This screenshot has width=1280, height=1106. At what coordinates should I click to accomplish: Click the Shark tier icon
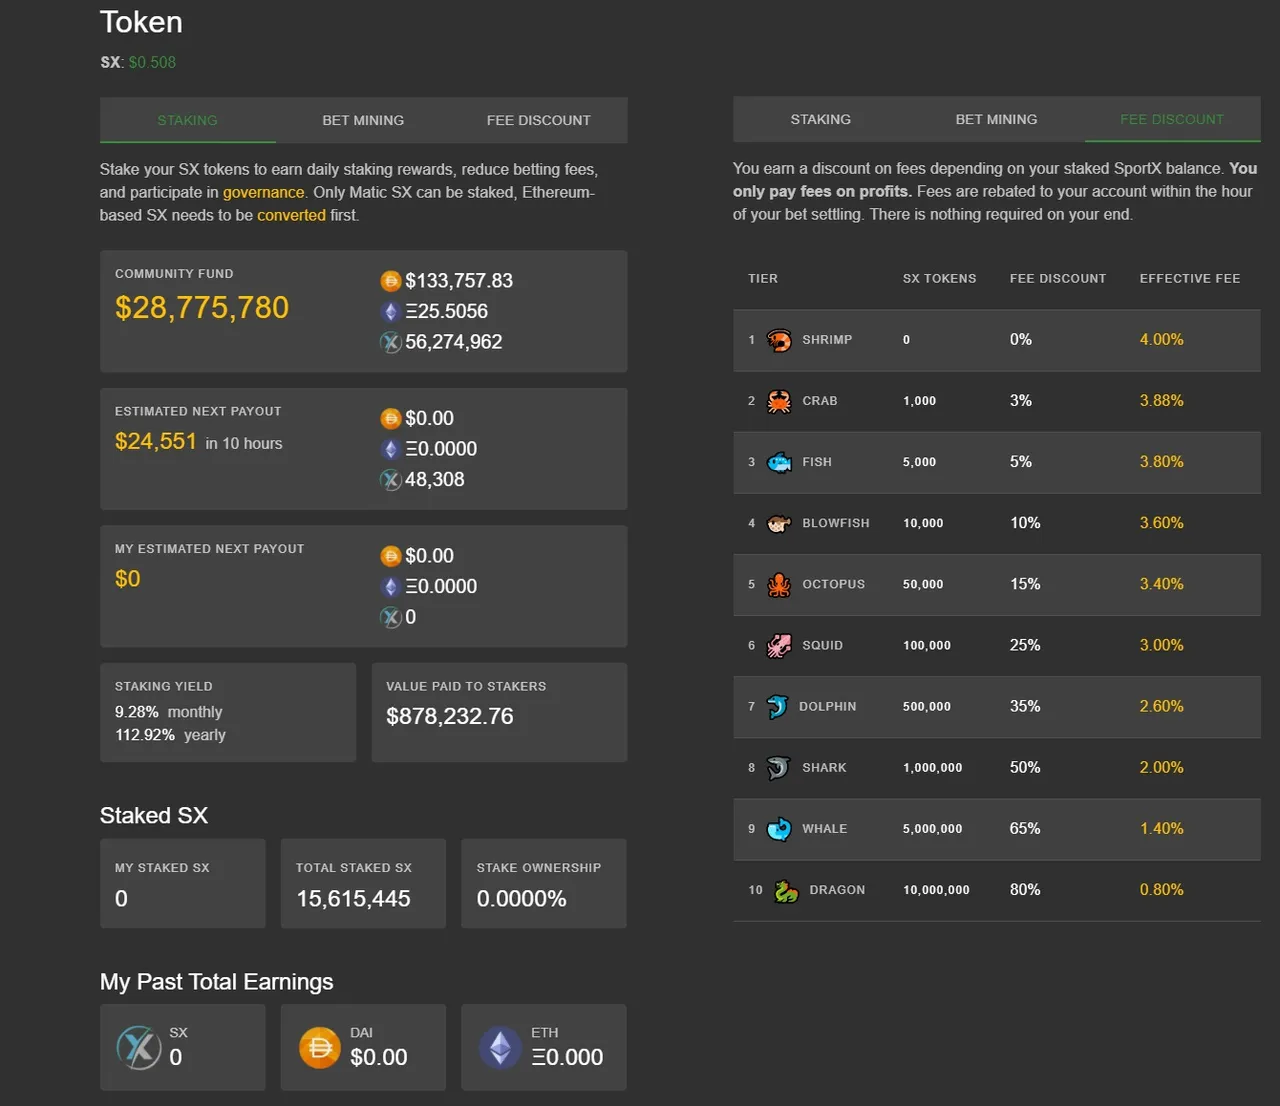click(779, 768)
